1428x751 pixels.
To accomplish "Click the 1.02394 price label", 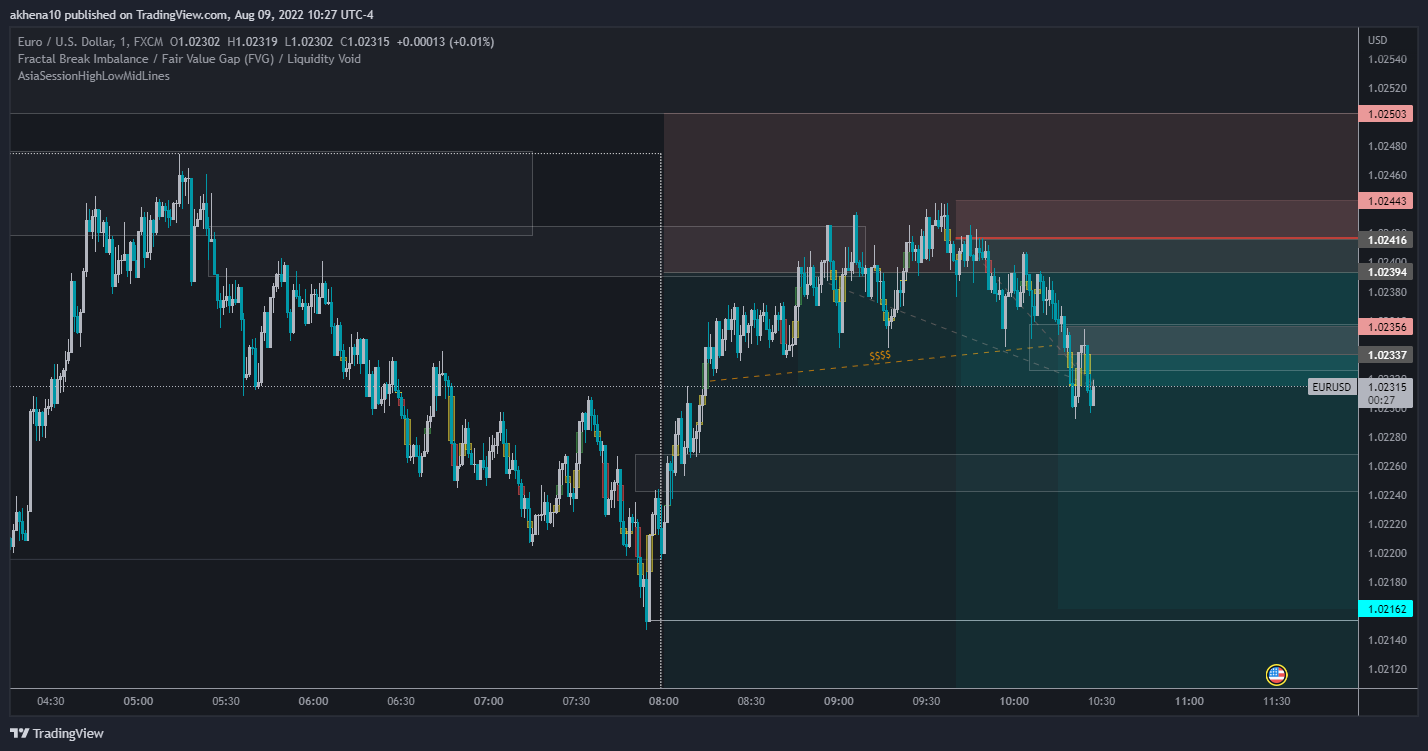I will coord(1385,272).
